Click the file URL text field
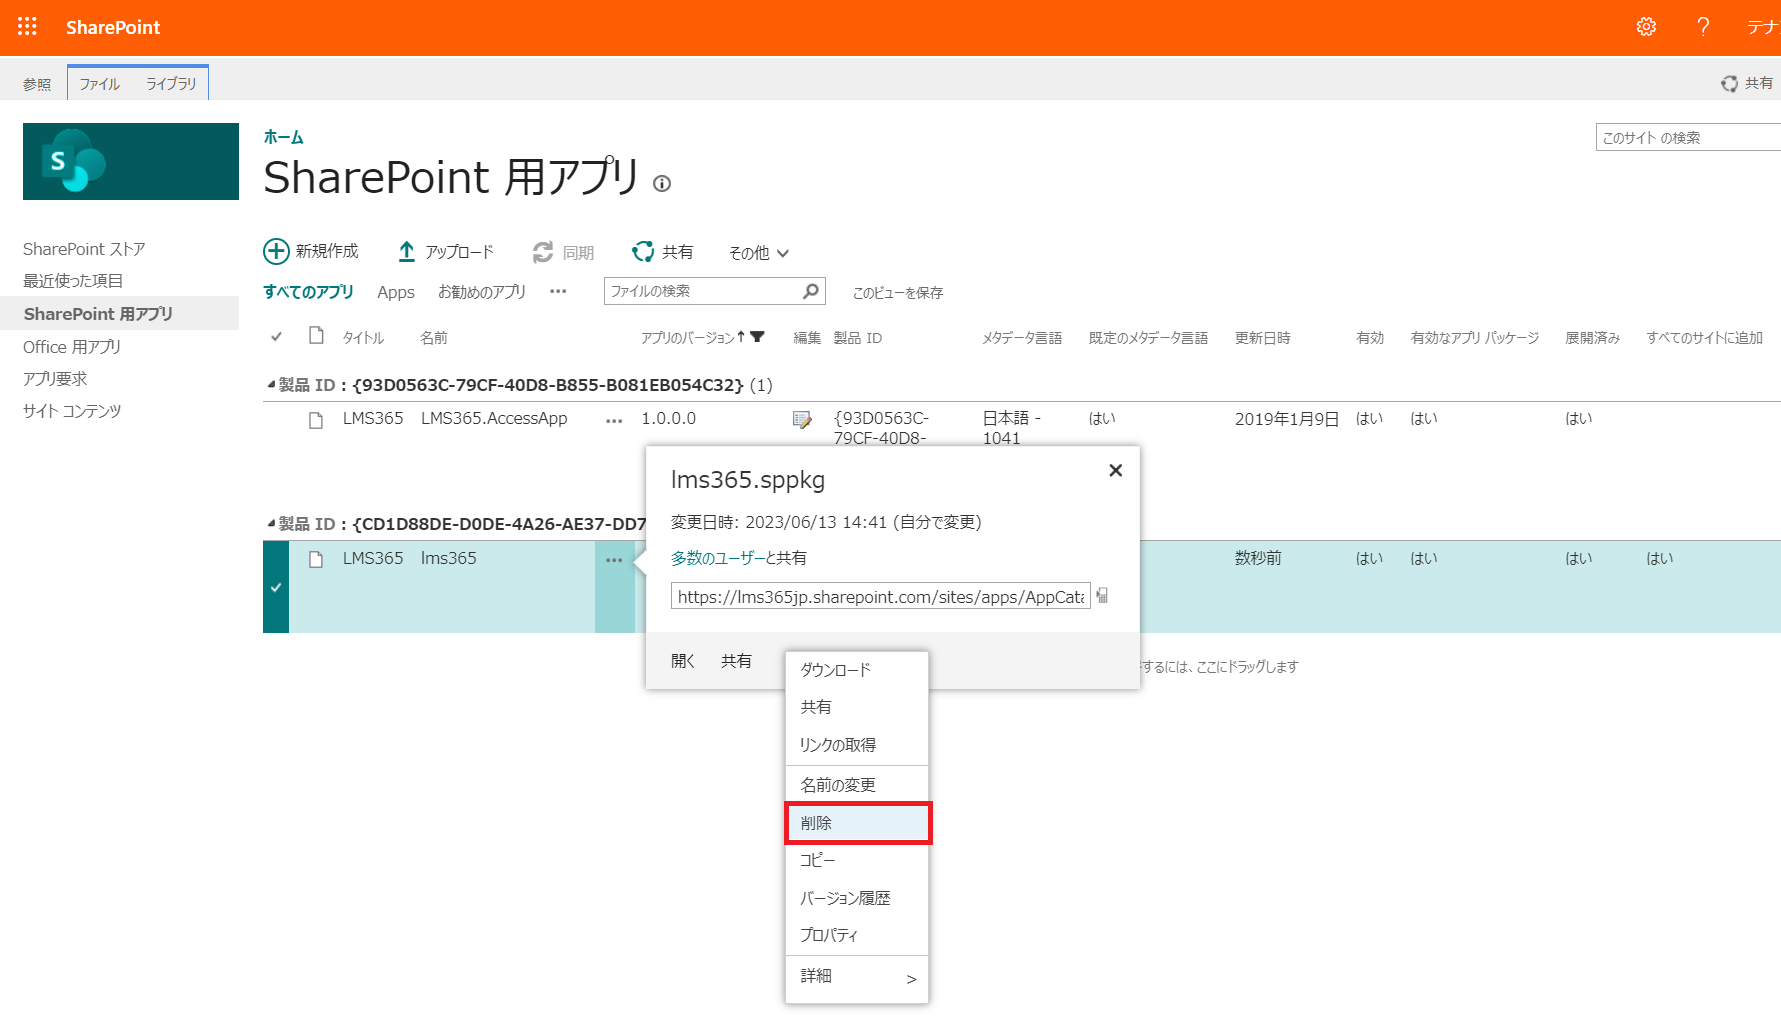 880,597
